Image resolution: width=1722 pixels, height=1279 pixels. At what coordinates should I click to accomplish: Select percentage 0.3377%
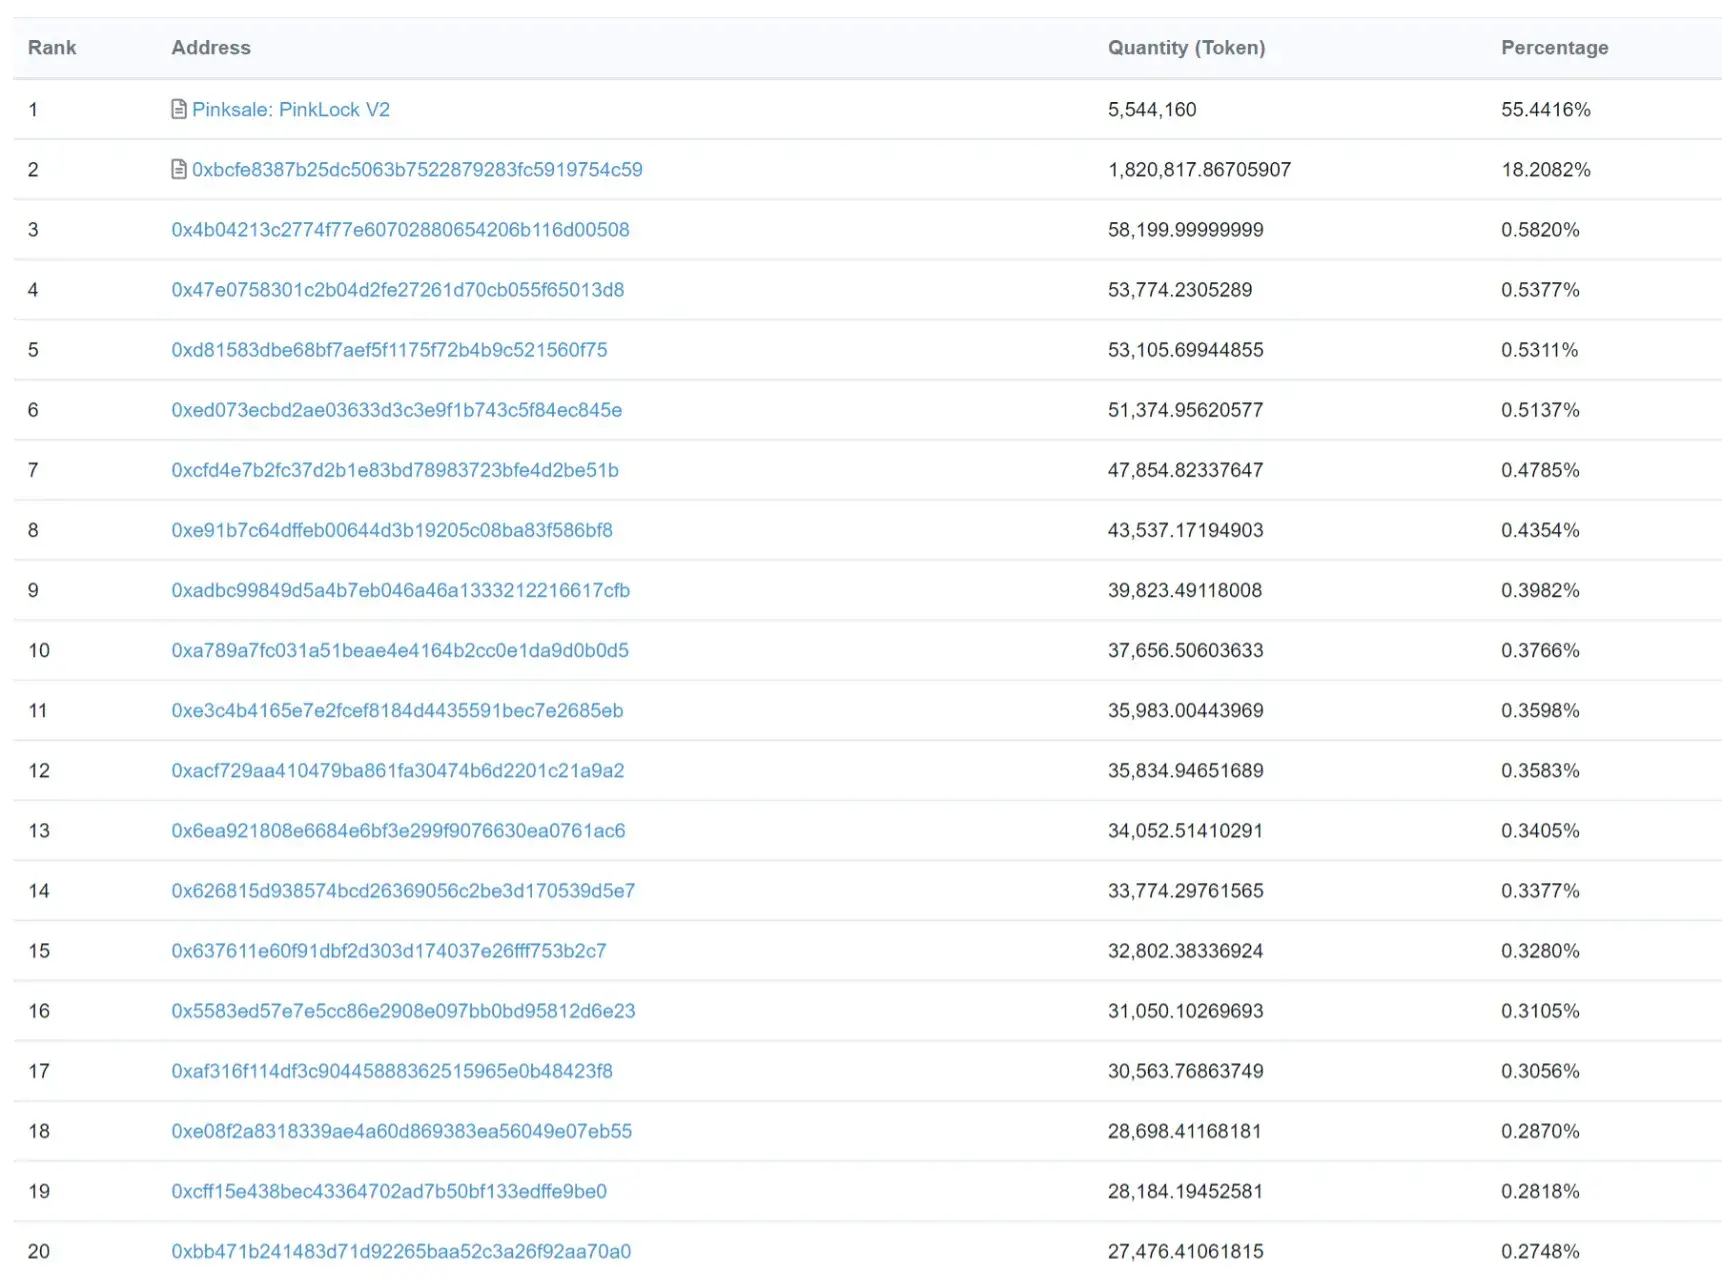point(1540,889)
